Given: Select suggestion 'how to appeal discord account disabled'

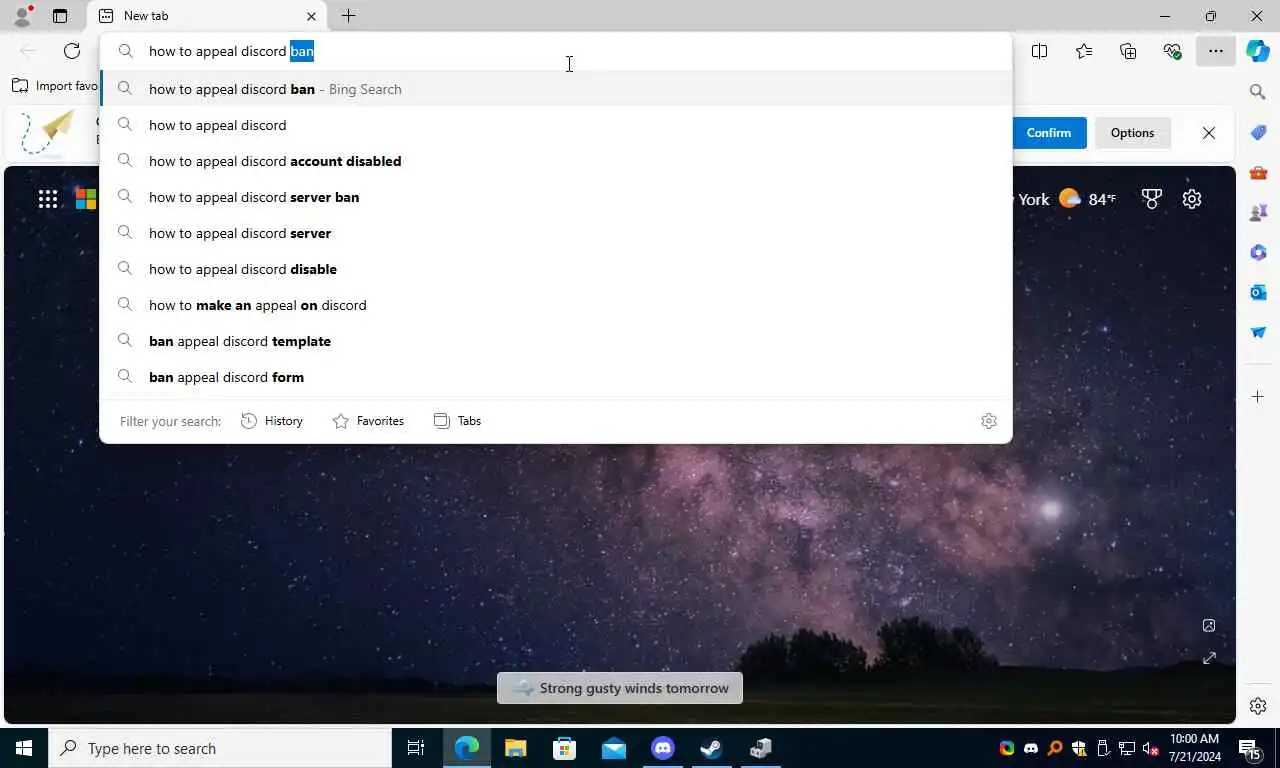Looking at the screenshot, I should pyautogui.click(x=556, y=161).
